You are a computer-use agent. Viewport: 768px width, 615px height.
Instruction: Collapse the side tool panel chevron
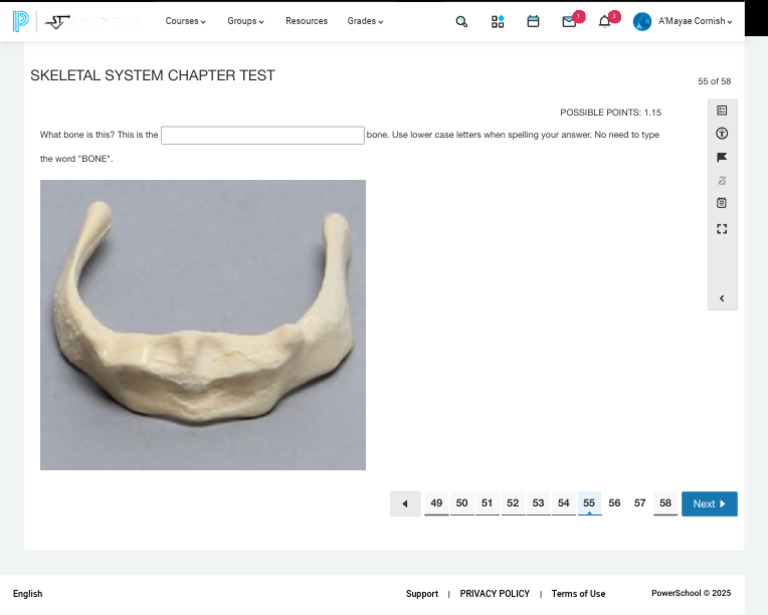[x=722, y=298]
